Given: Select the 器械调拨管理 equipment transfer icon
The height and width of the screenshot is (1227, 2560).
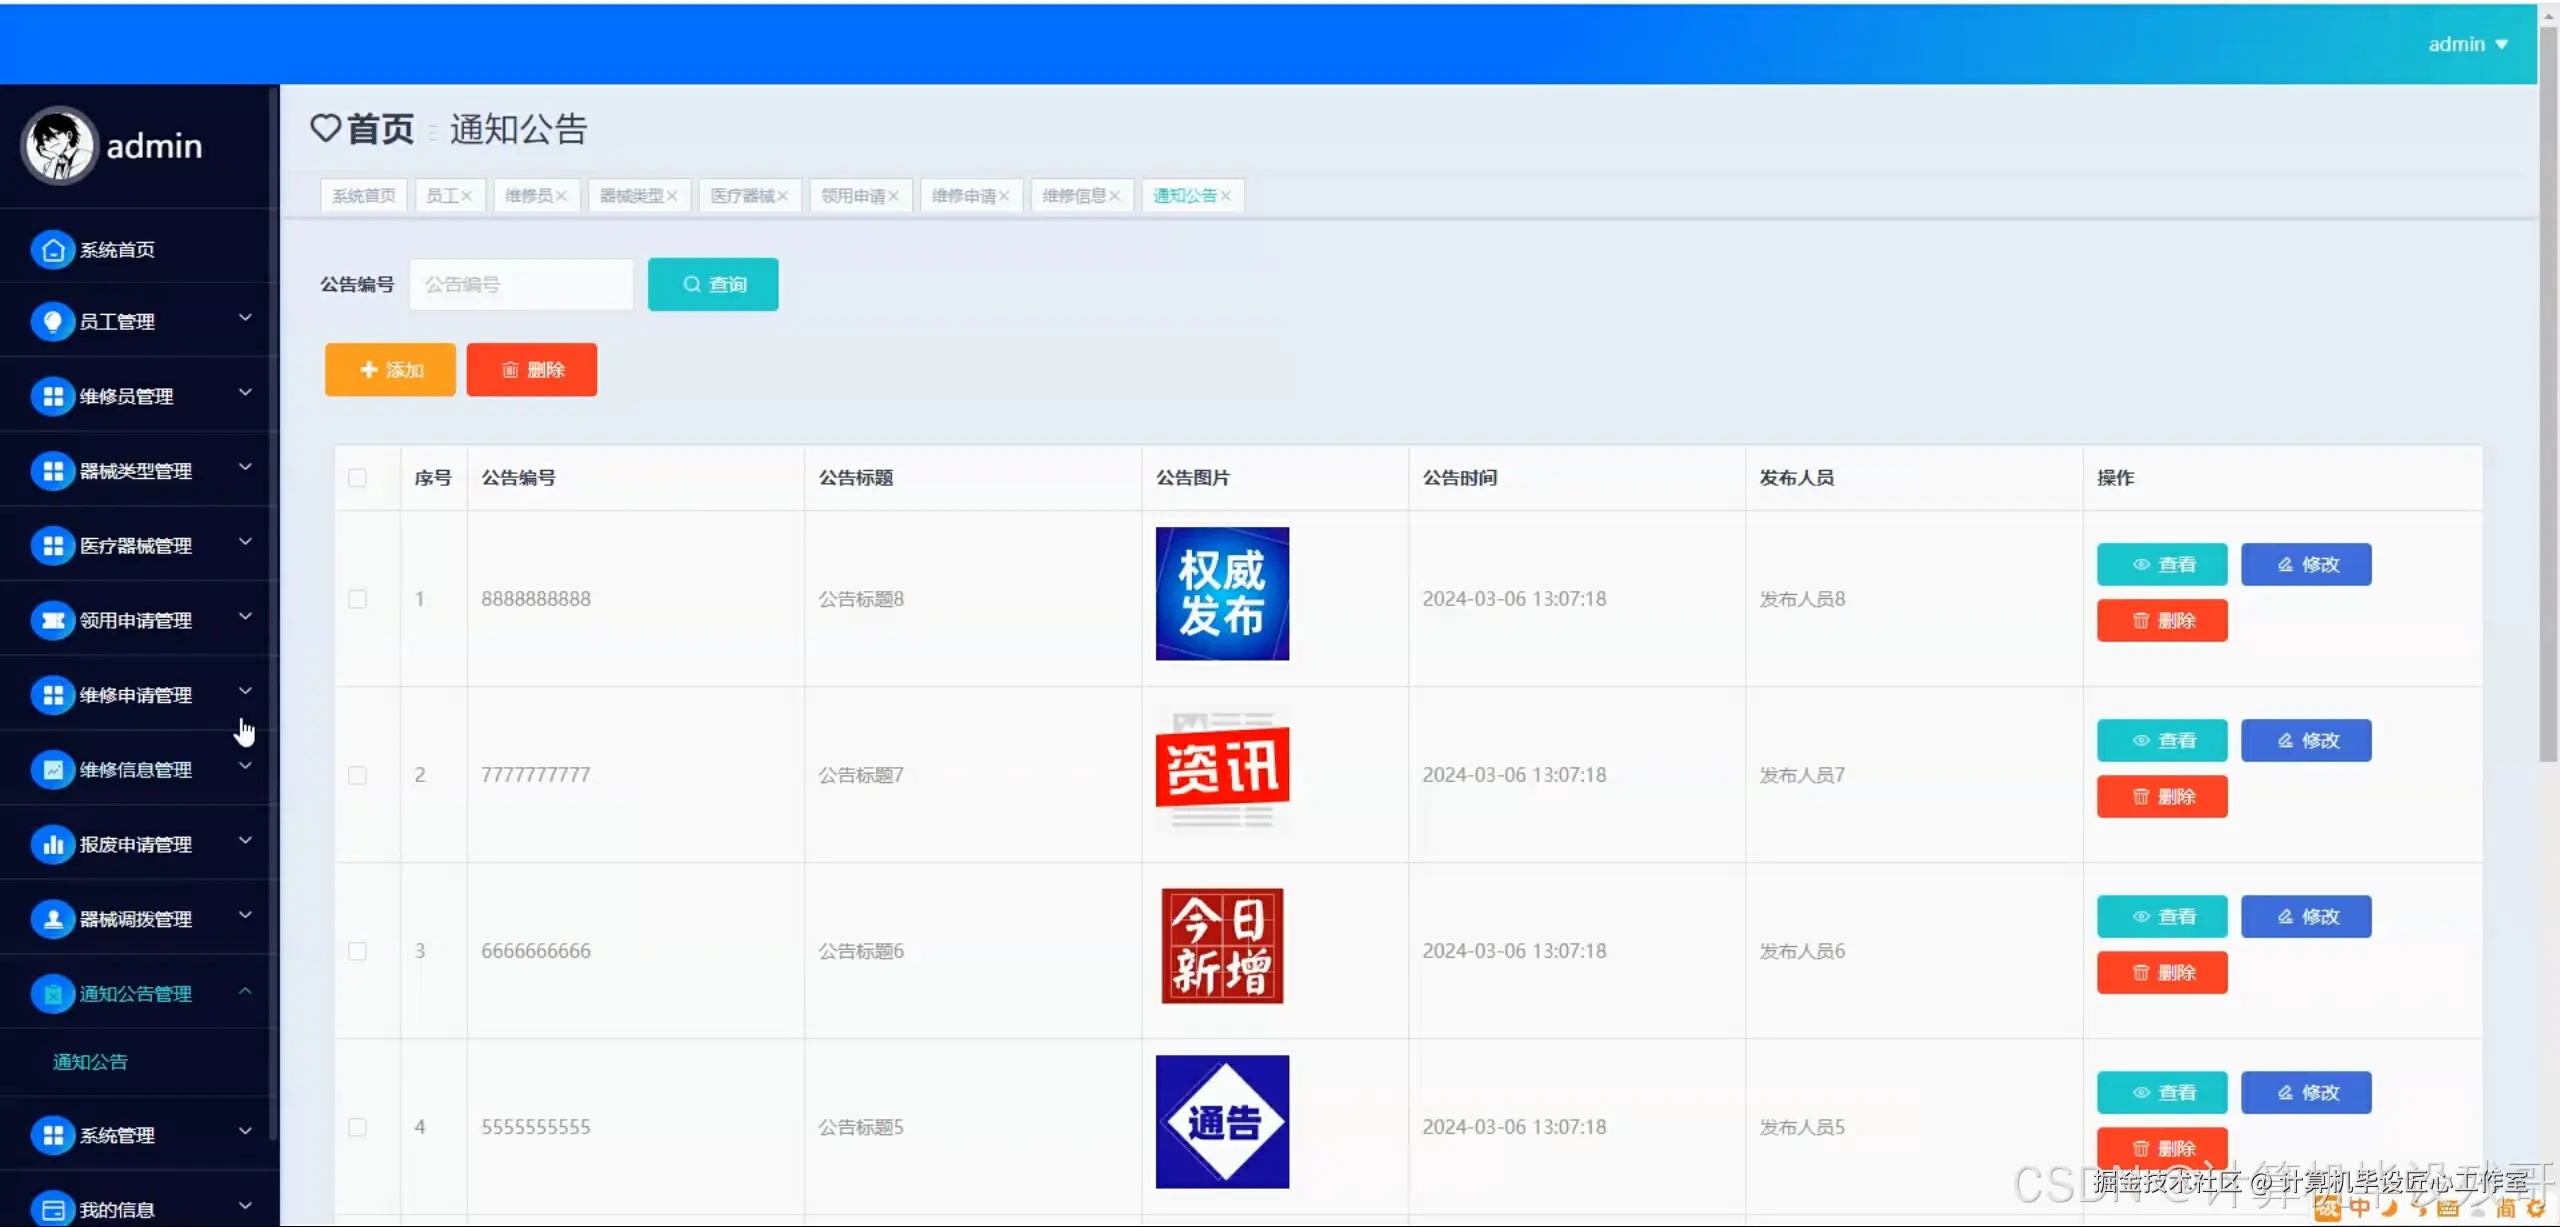Looking at the screenshot, I should 53,918.
